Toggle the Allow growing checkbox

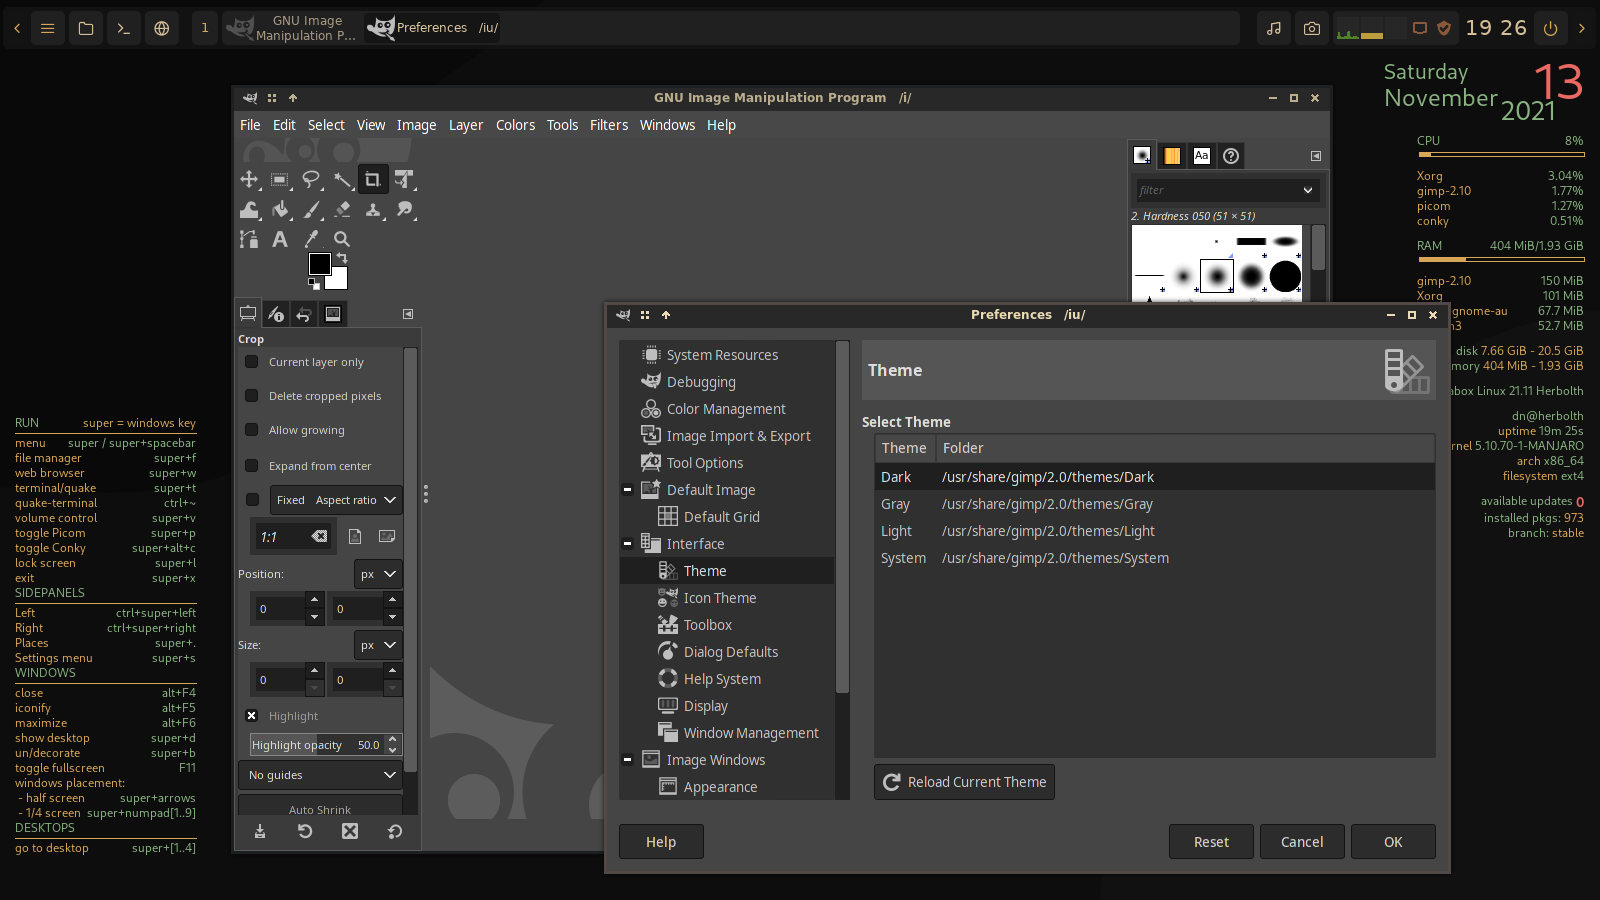(x=252, y=430)
